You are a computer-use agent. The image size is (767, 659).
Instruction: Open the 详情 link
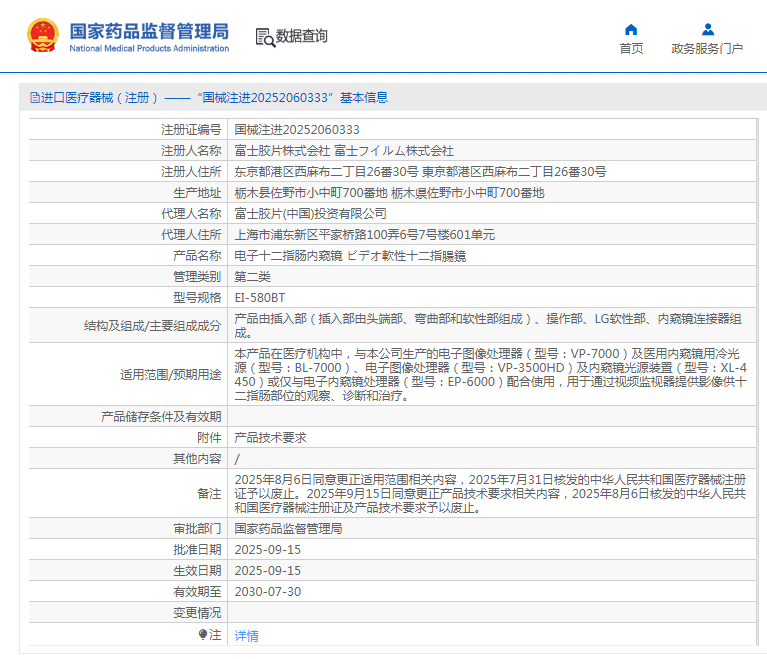click(x=247, y=636)
